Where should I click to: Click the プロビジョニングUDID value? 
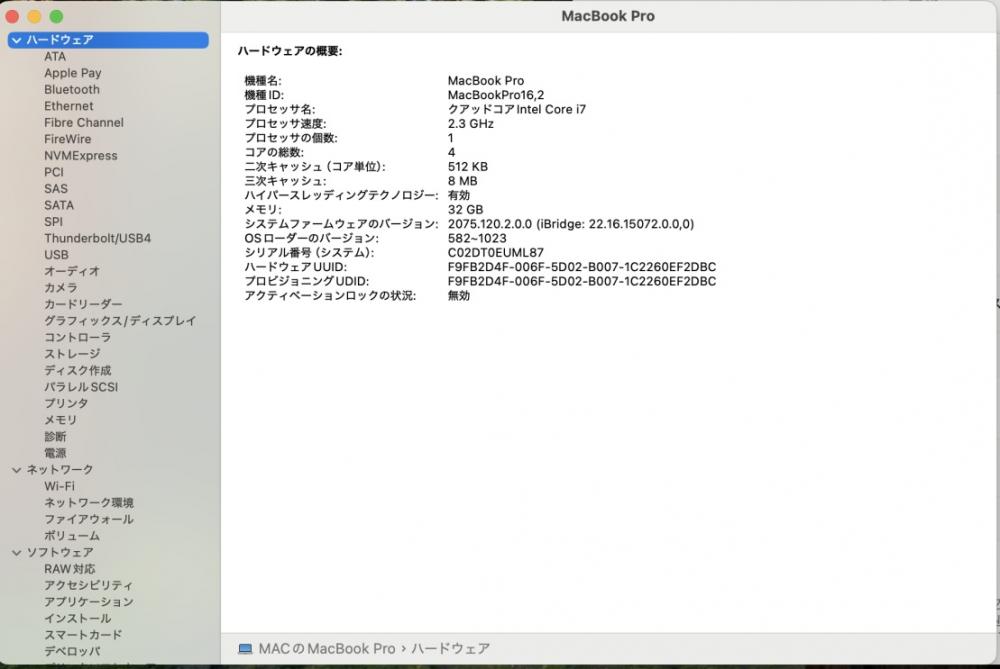click(x=582, y=282)
